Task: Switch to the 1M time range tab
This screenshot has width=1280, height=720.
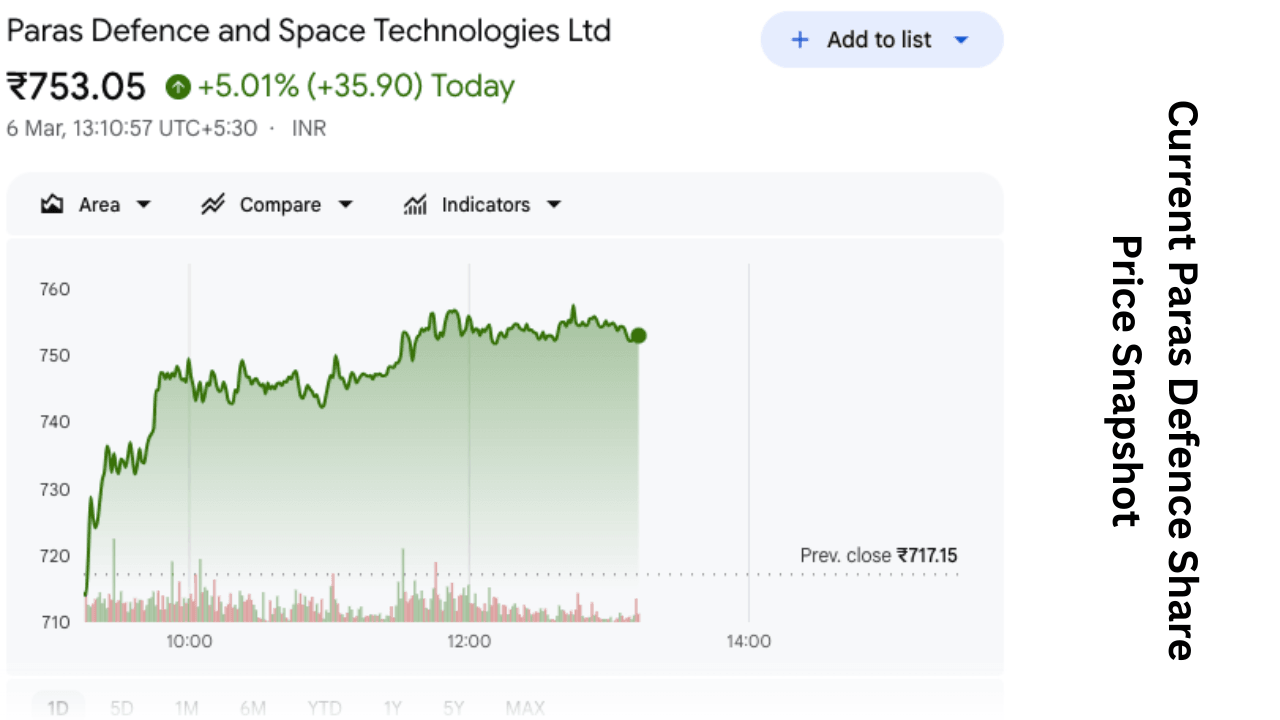Action: coord(186,709)
